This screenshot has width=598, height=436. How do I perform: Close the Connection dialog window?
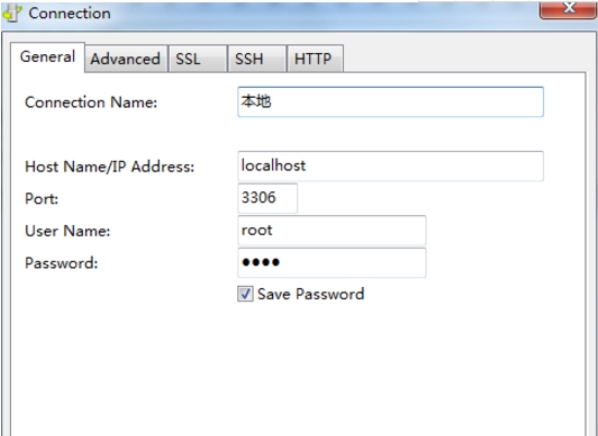point(568,9)
